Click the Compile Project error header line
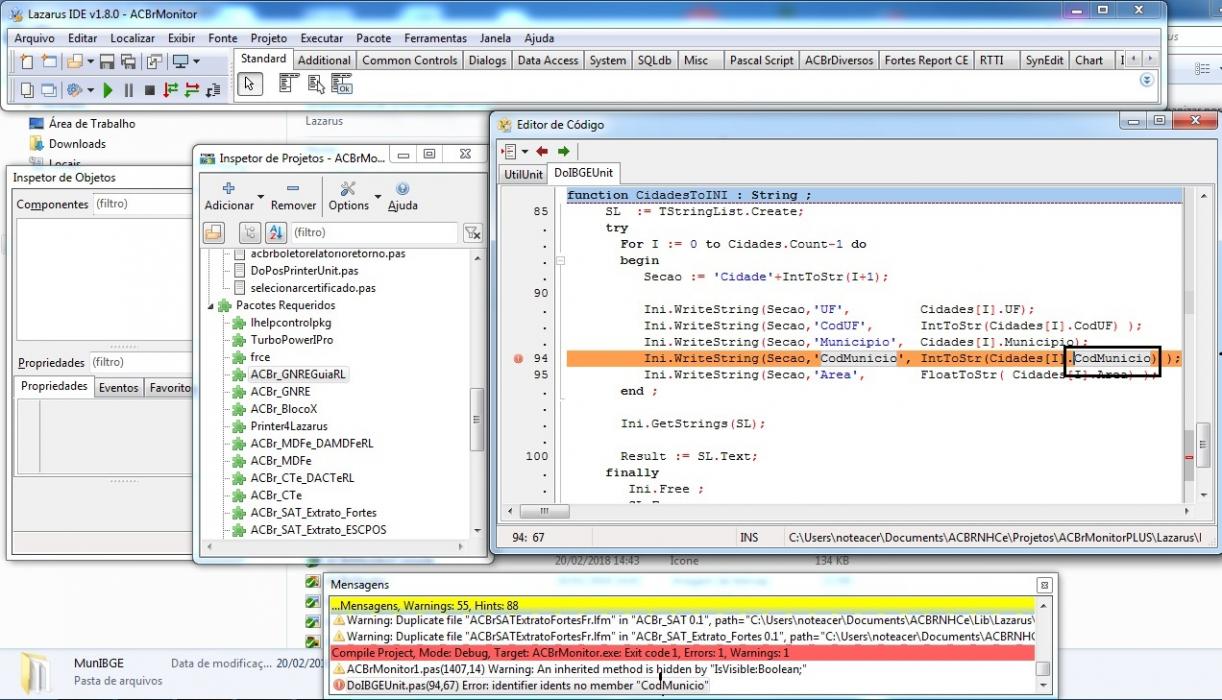 (x=683, y=652)
